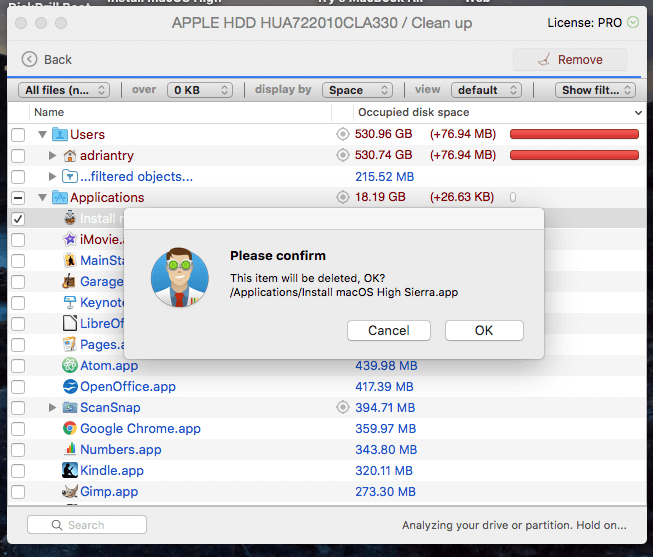Image resolution: width=653 pixels, height=557 pixels.
Task: Click the OpenOffice app icon
Action: 70,387
